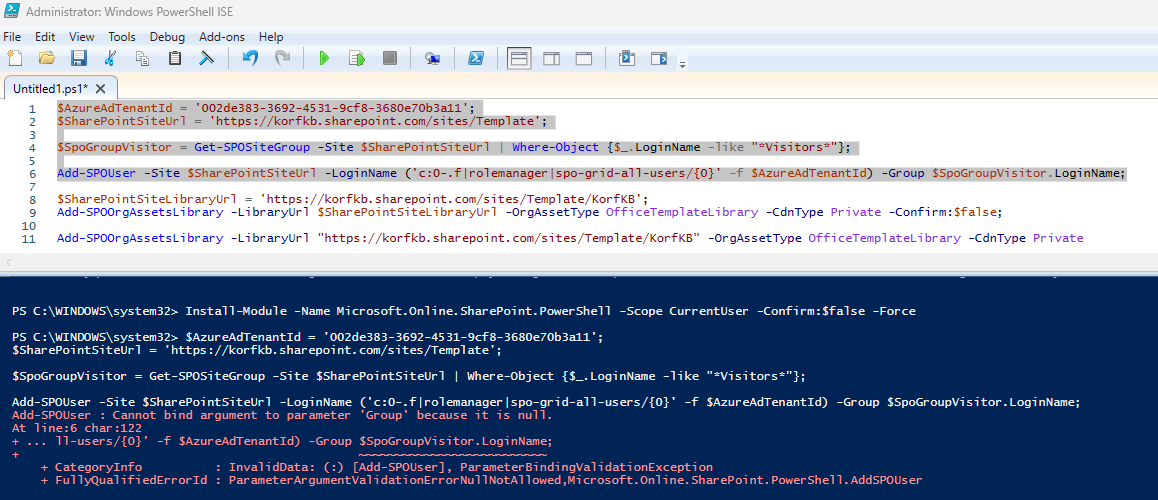Click Where-Object on line 4
The height and width of the screenshot is (500, 1158).
coord(556,147)
